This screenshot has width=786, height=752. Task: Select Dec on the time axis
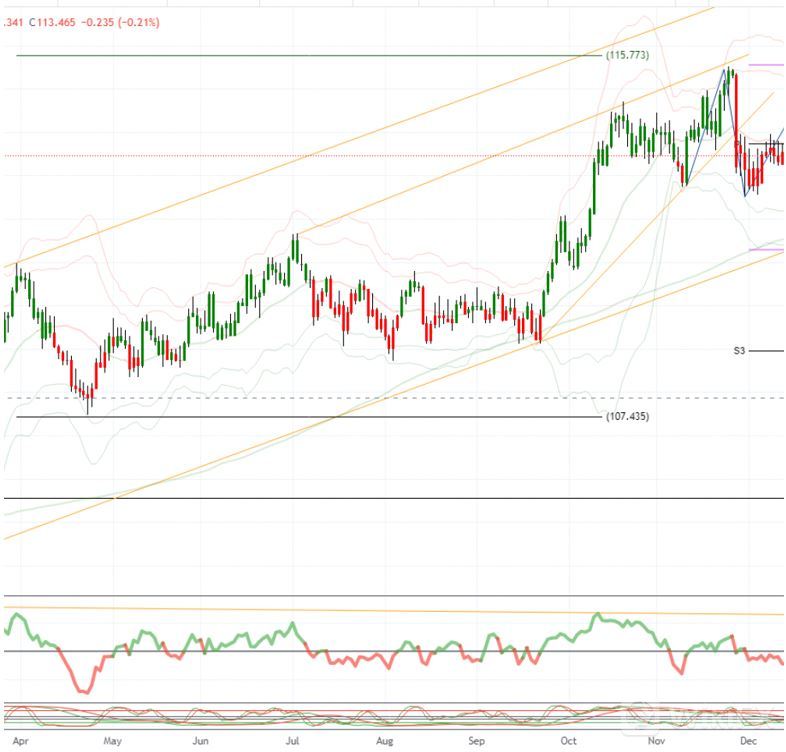click(x=747, y=742)
